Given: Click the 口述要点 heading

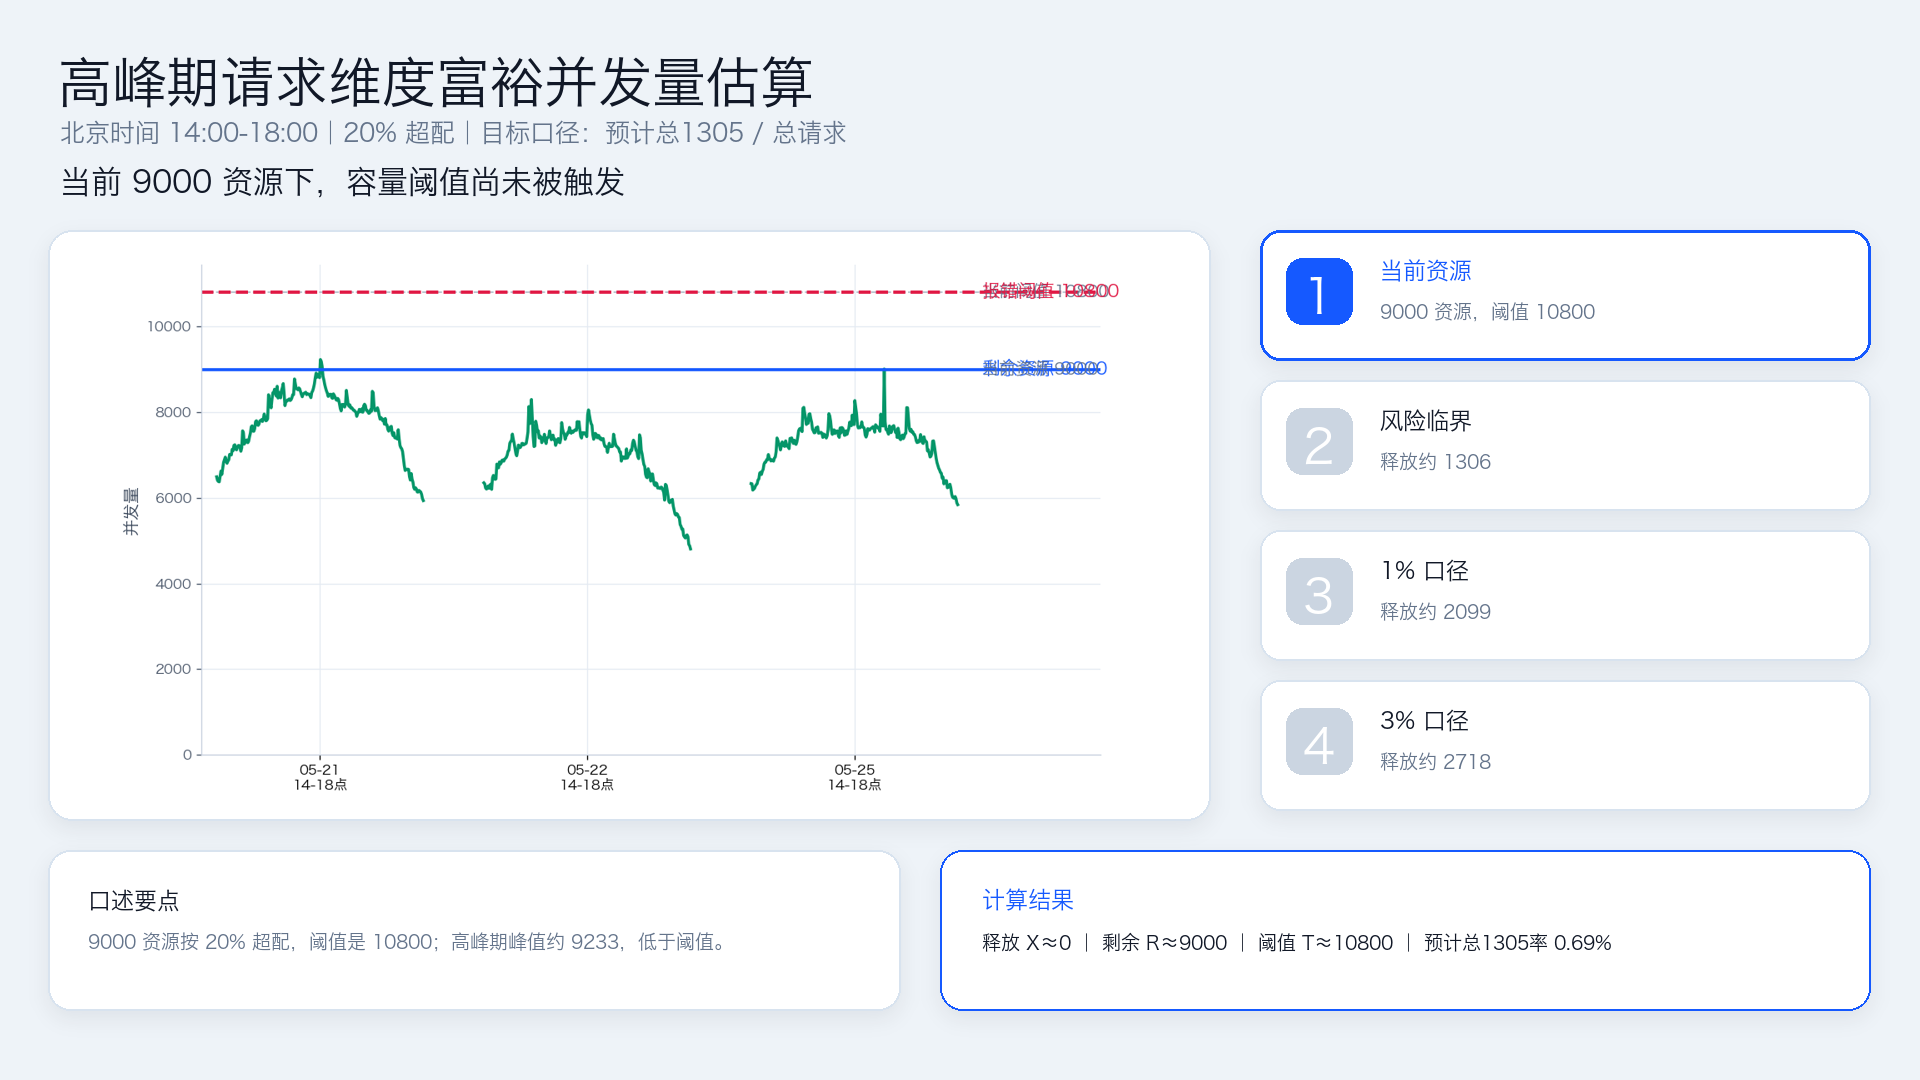Looking at the screenshot, I should (133, 901).
